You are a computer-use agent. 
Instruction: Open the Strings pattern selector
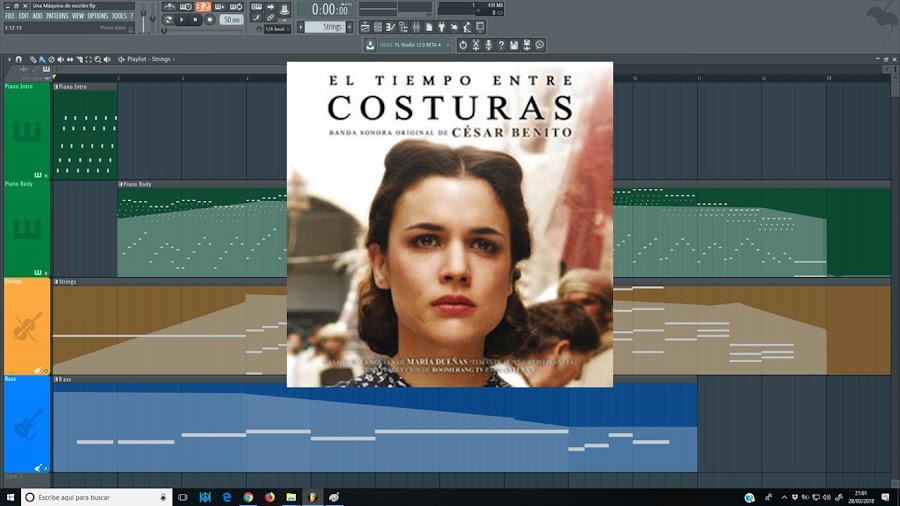click(x=325, y=27)
